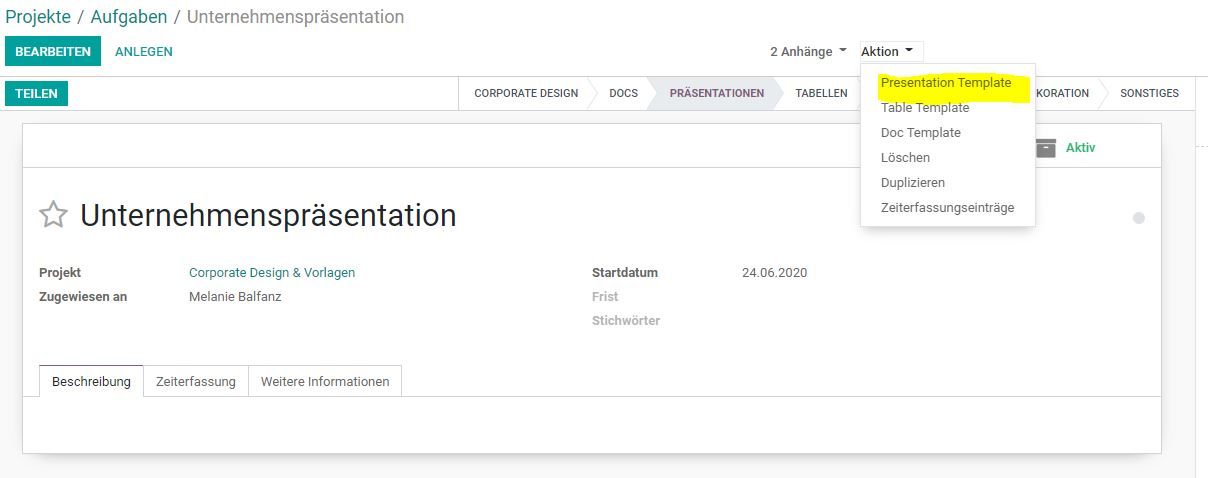Click the Frist field label
Screen dimensions: 1208x478
click(605, 297)
